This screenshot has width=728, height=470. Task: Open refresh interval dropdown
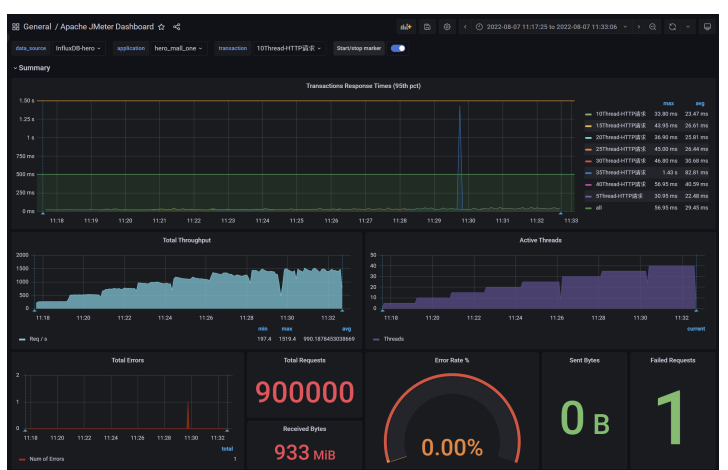[688, 27]
